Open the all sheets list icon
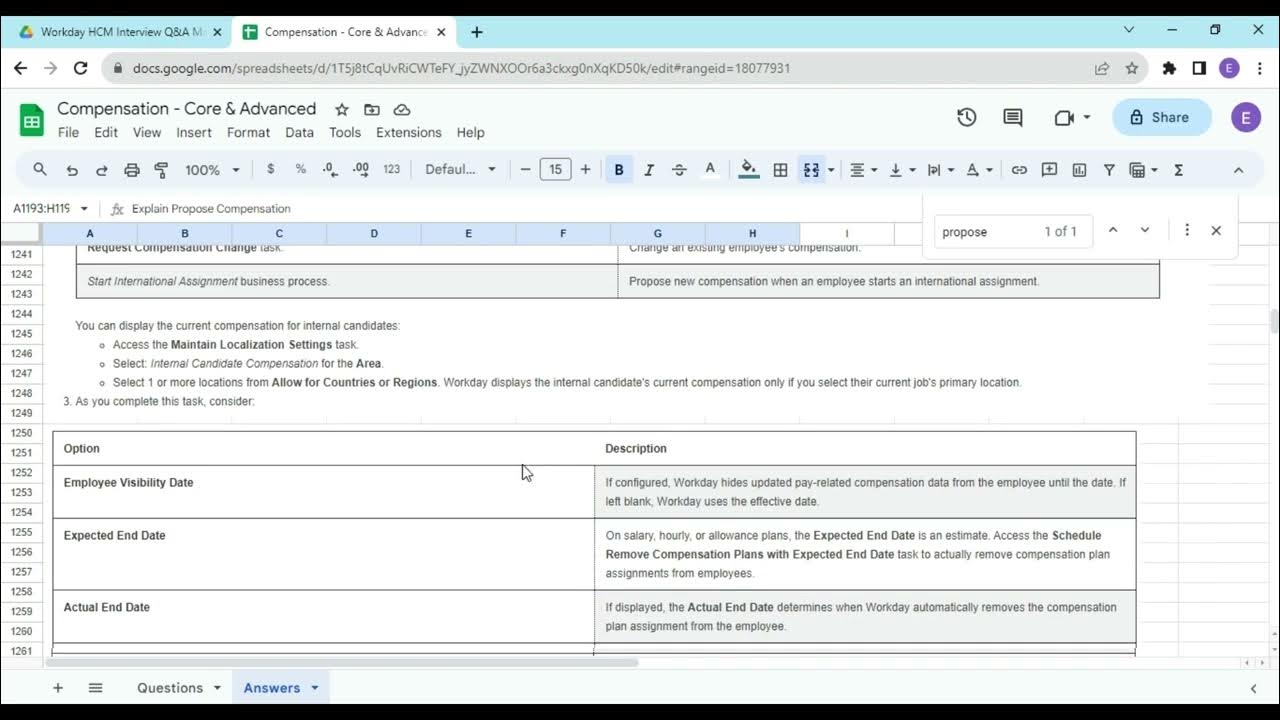 point(95,688)
